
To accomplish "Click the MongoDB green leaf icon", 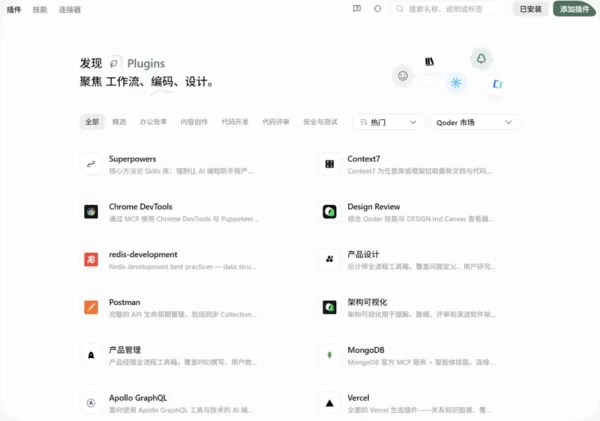I will pyautogui.click(x=329, y=355).
